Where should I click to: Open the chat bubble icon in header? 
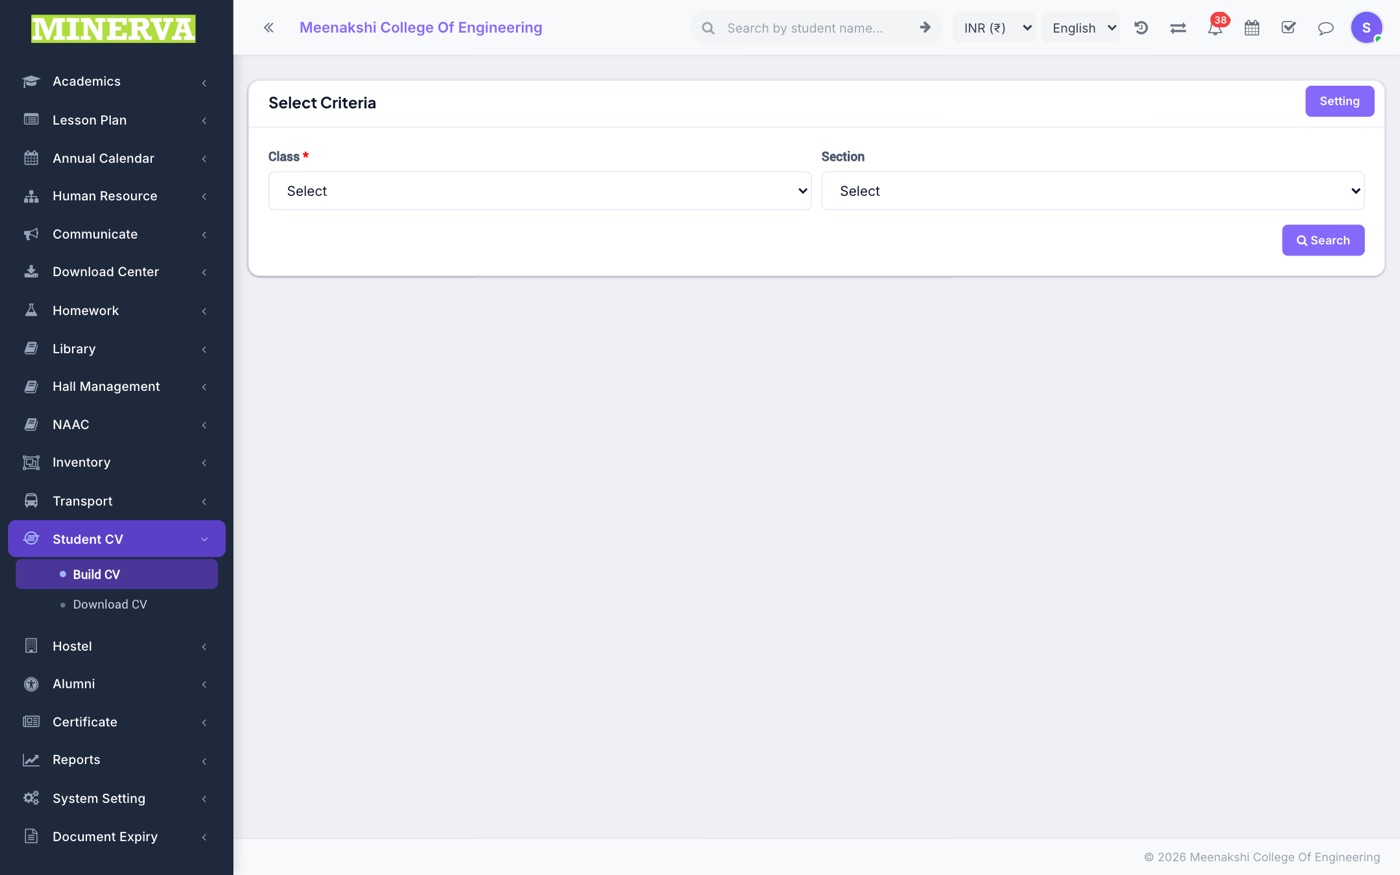click(1326, 28)
